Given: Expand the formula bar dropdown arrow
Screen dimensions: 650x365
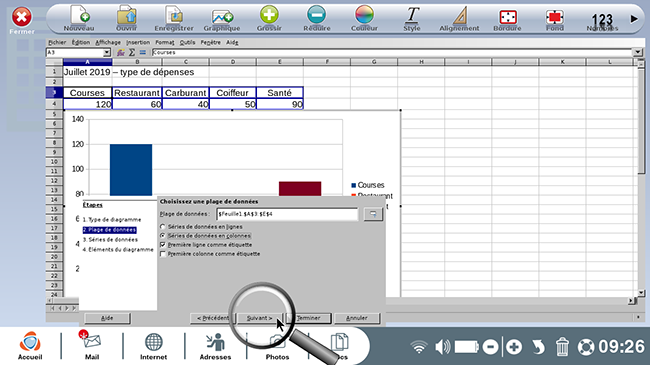Looking at the screenshot, I should (638, 53).
